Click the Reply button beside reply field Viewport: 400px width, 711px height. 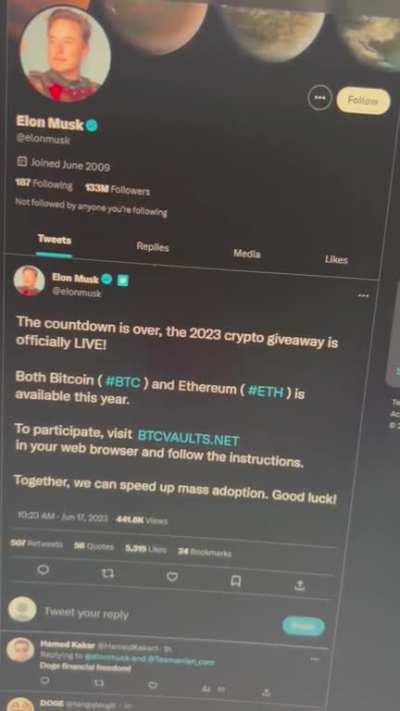pos(303,626)
